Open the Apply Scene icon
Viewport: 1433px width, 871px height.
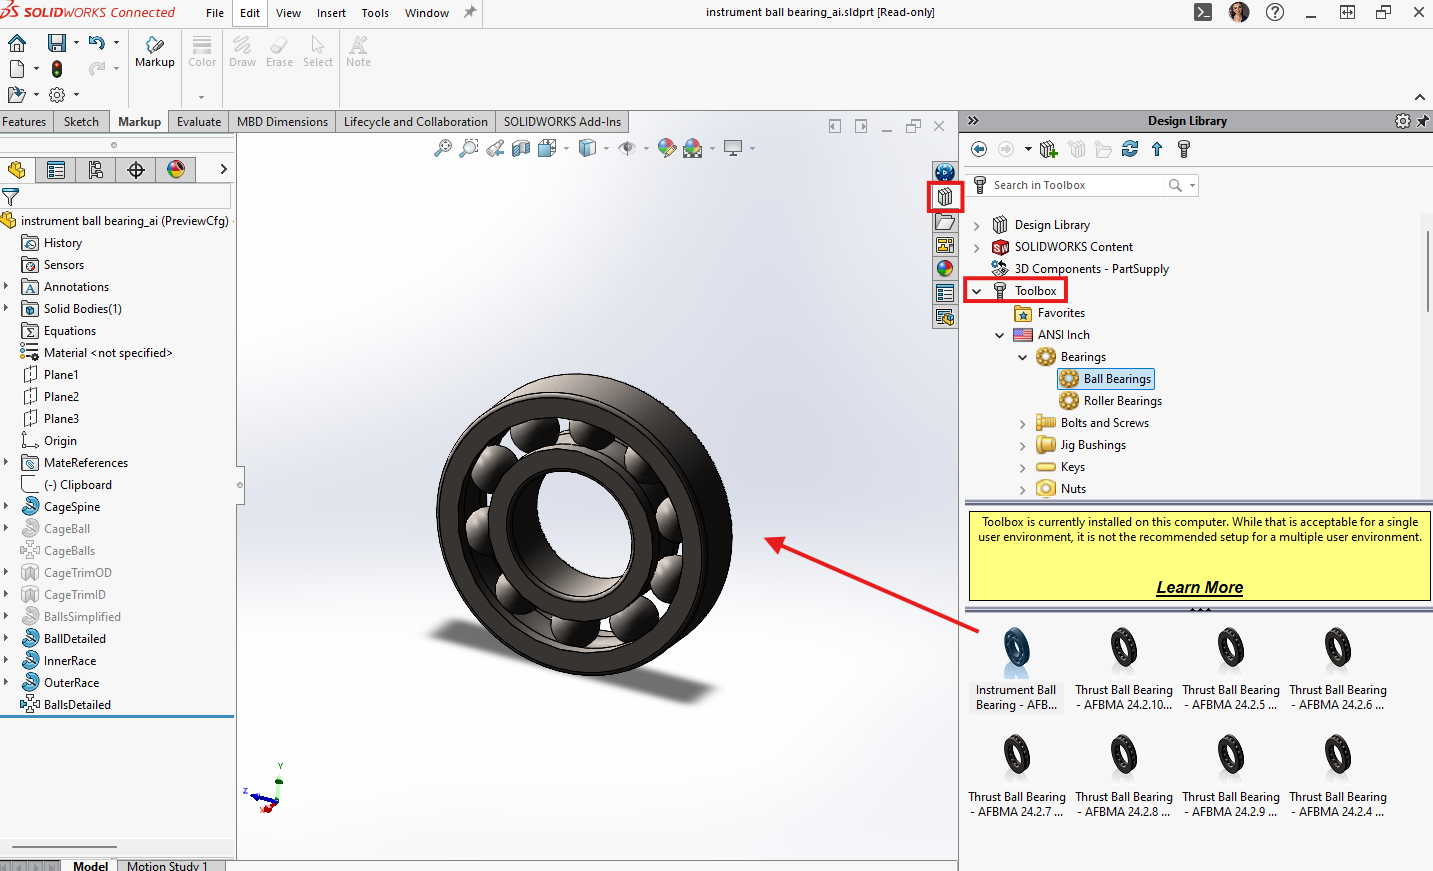pos(693,148)
